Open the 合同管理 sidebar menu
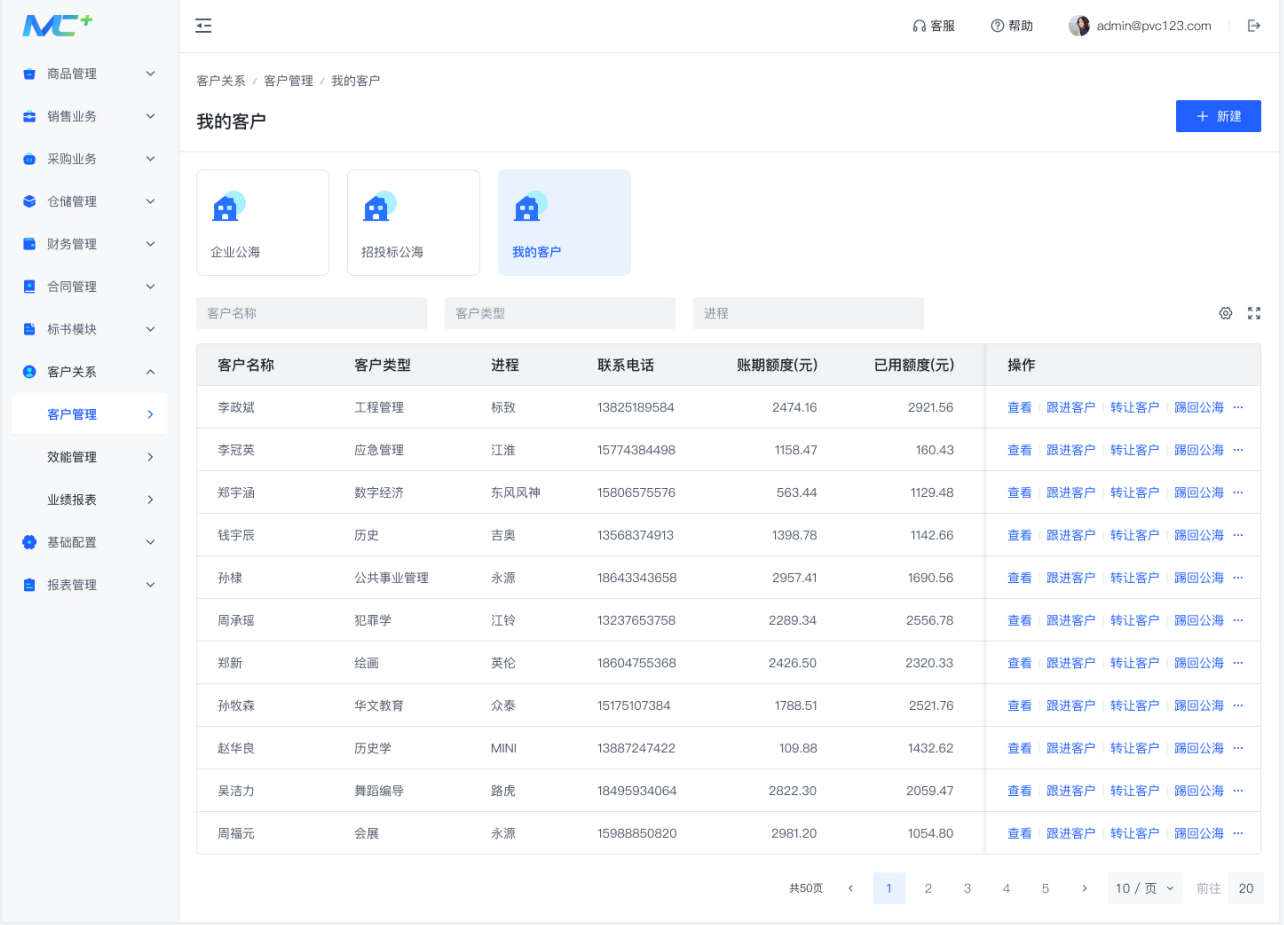The height and width of the screenshot is (925, 1284). click(90, 286)
